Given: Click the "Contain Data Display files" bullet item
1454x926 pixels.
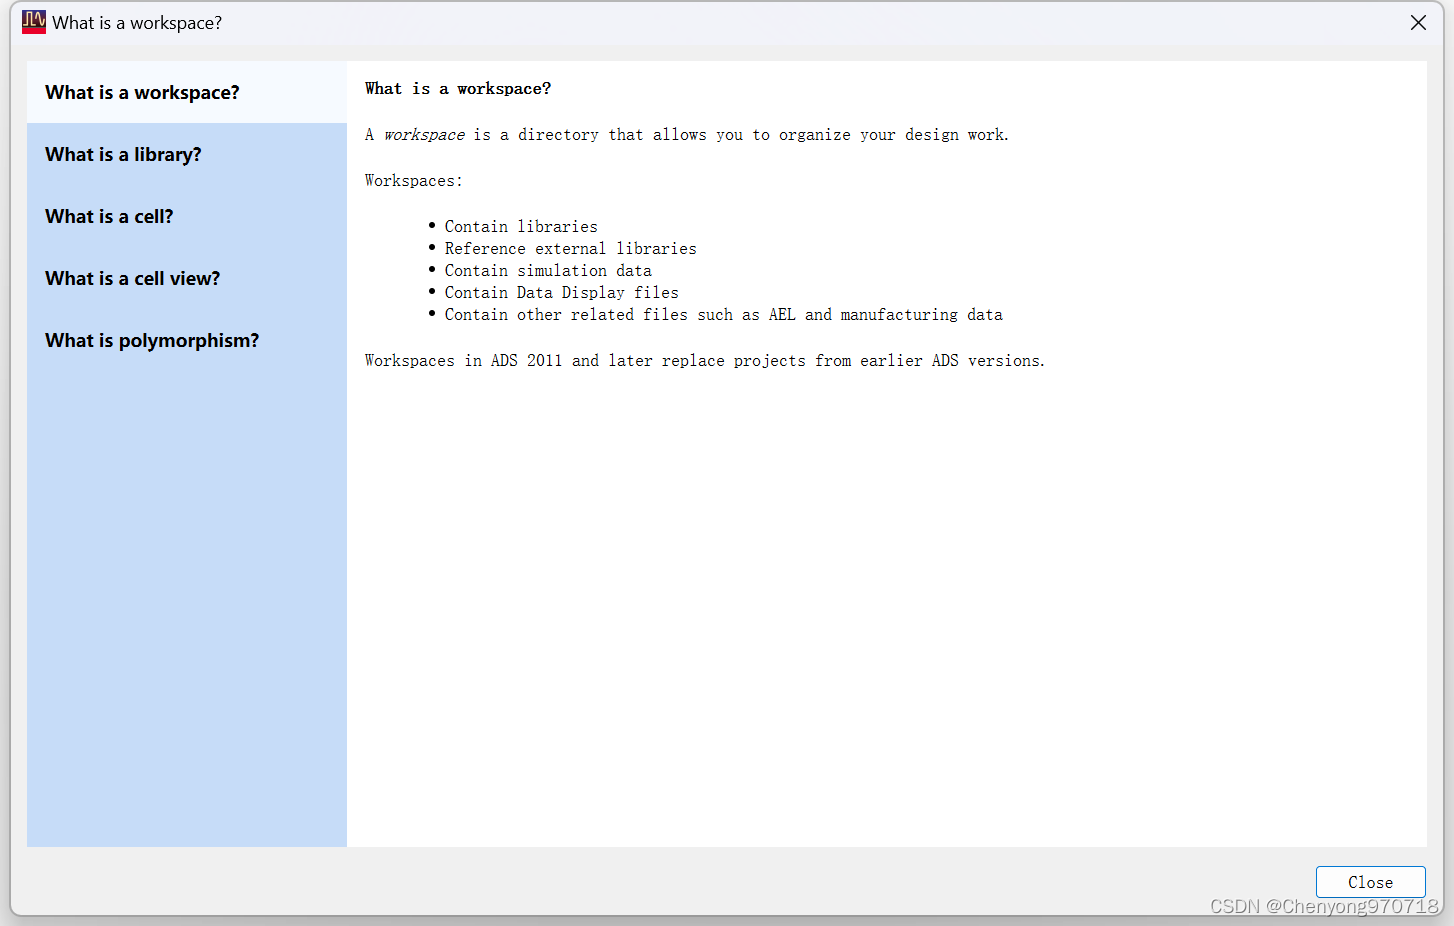Looking at the screenshot, I should tap(561, 292).
